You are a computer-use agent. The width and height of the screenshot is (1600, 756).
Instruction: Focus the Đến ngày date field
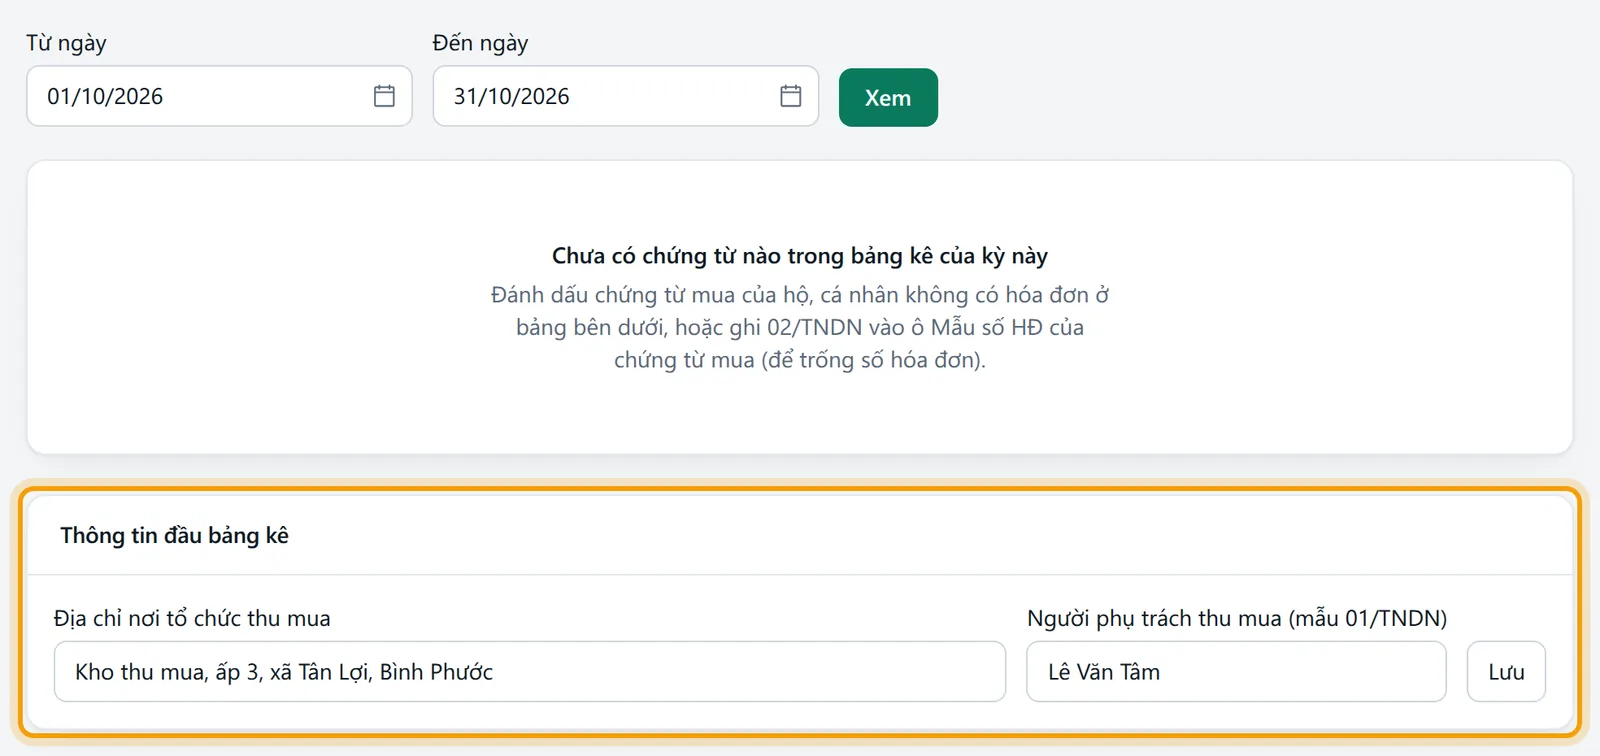(x=626, y=96)
